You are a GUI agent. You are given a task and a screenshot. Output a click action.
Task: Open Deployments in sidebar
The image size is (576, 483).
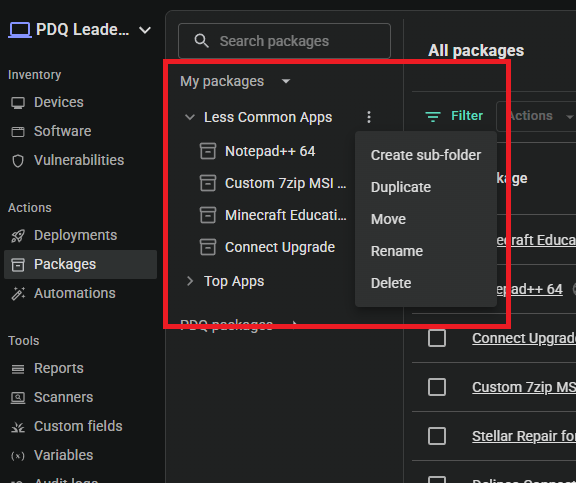[75, 235]
